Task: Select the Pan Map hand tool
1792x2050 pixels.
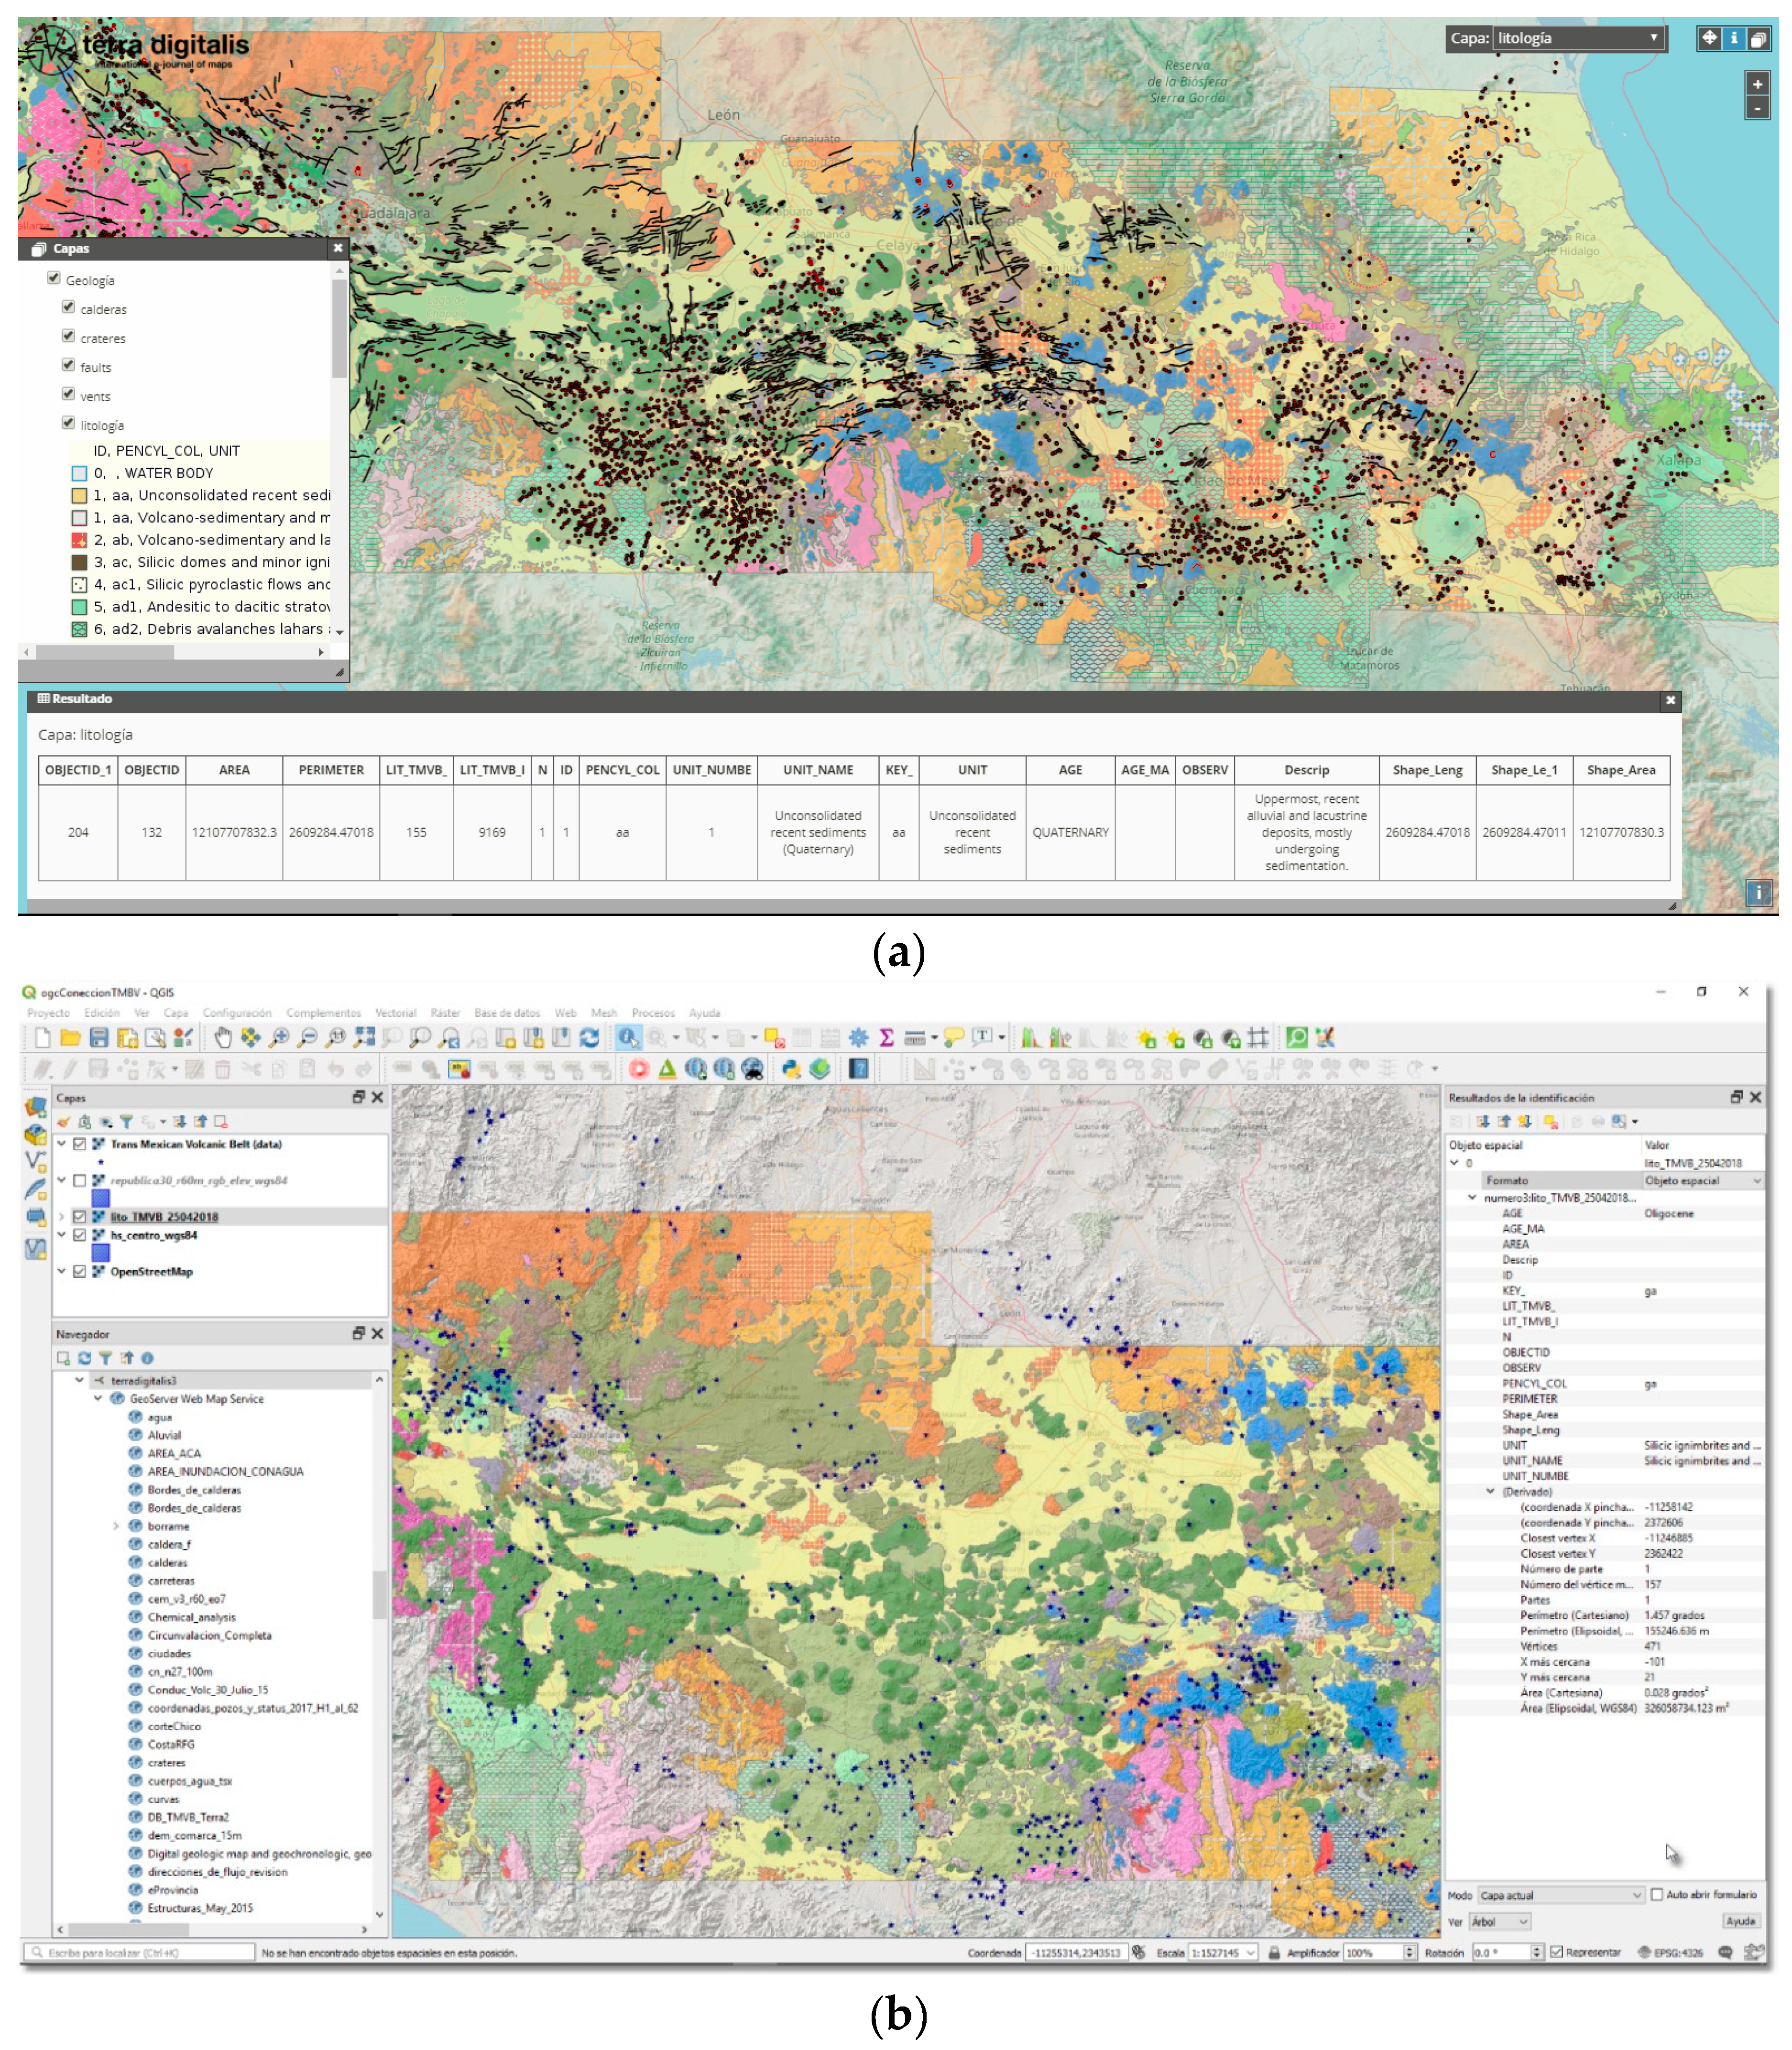Action: (x=222, y=1038)
